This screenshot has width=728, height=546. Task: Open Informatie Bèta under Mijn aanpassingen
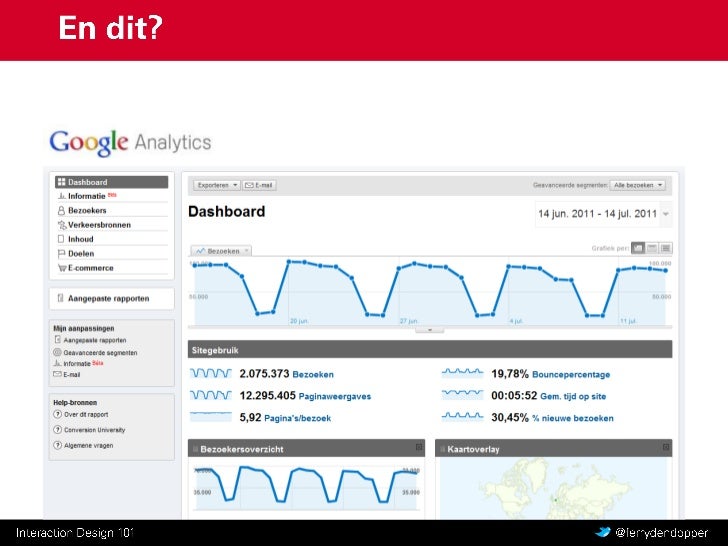point(83,364)
